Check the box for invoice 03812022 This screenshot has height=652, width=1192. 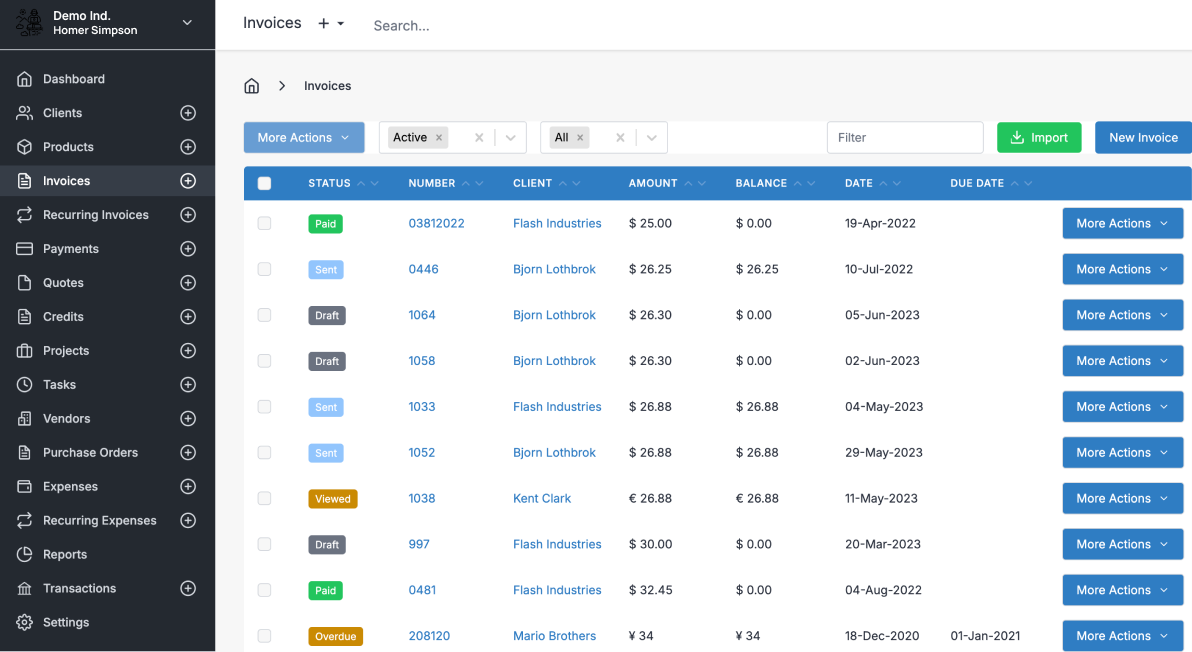tap(264, 224)
